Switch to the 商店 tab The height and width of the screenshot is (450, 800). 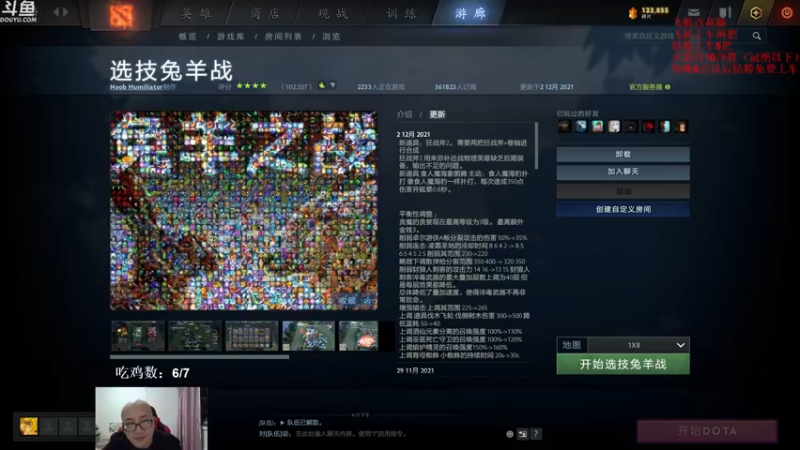pyautogui.click(x=265, y=13)
